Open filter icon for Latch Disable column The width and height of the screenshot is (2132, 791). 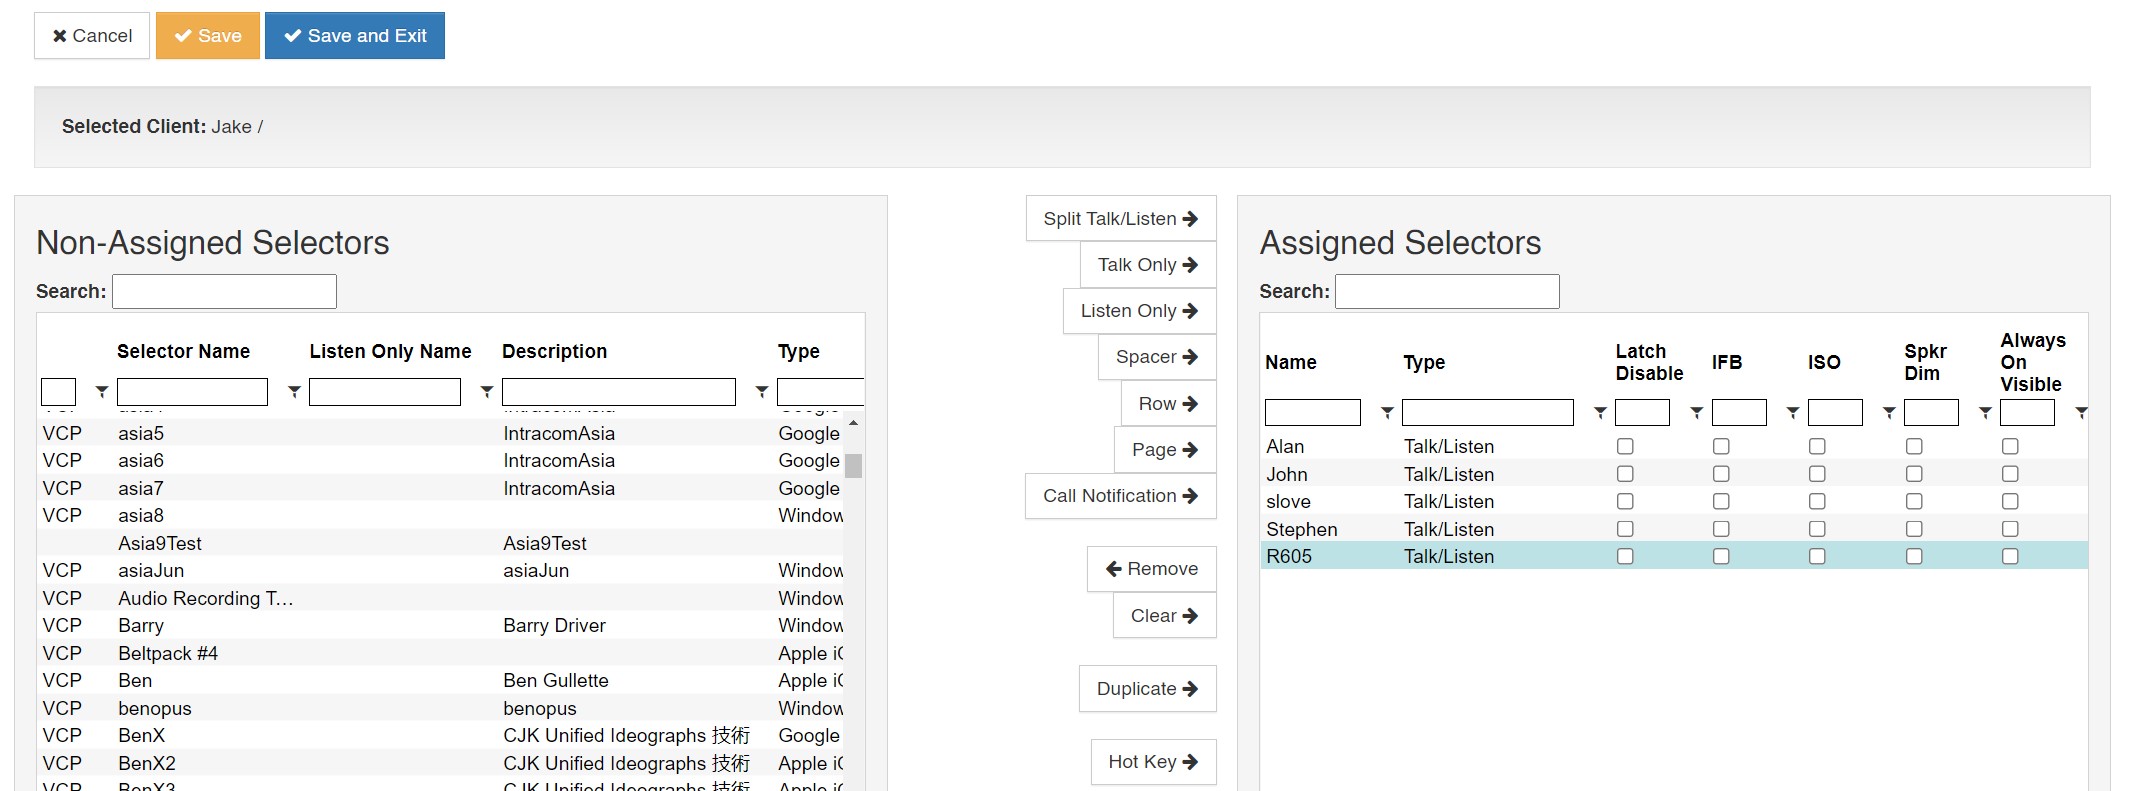pyautogui.click(x=1696, y=412)
